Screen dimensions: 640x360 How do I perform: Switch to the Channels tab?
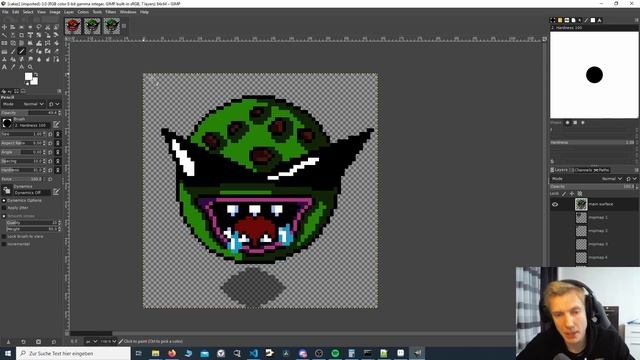581,170
